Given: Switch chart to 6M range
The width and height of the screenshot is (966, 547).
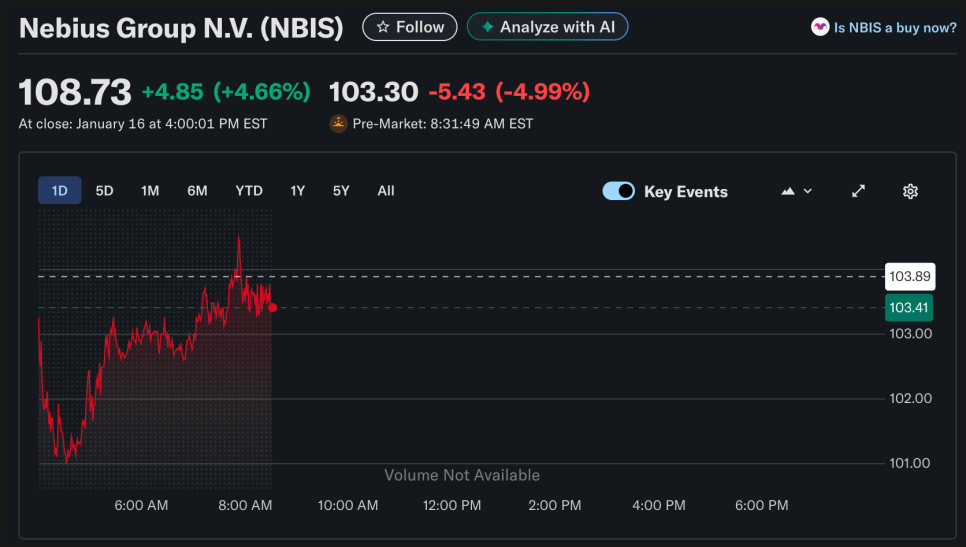Looking at the screenshot, I should click(197, 190).
